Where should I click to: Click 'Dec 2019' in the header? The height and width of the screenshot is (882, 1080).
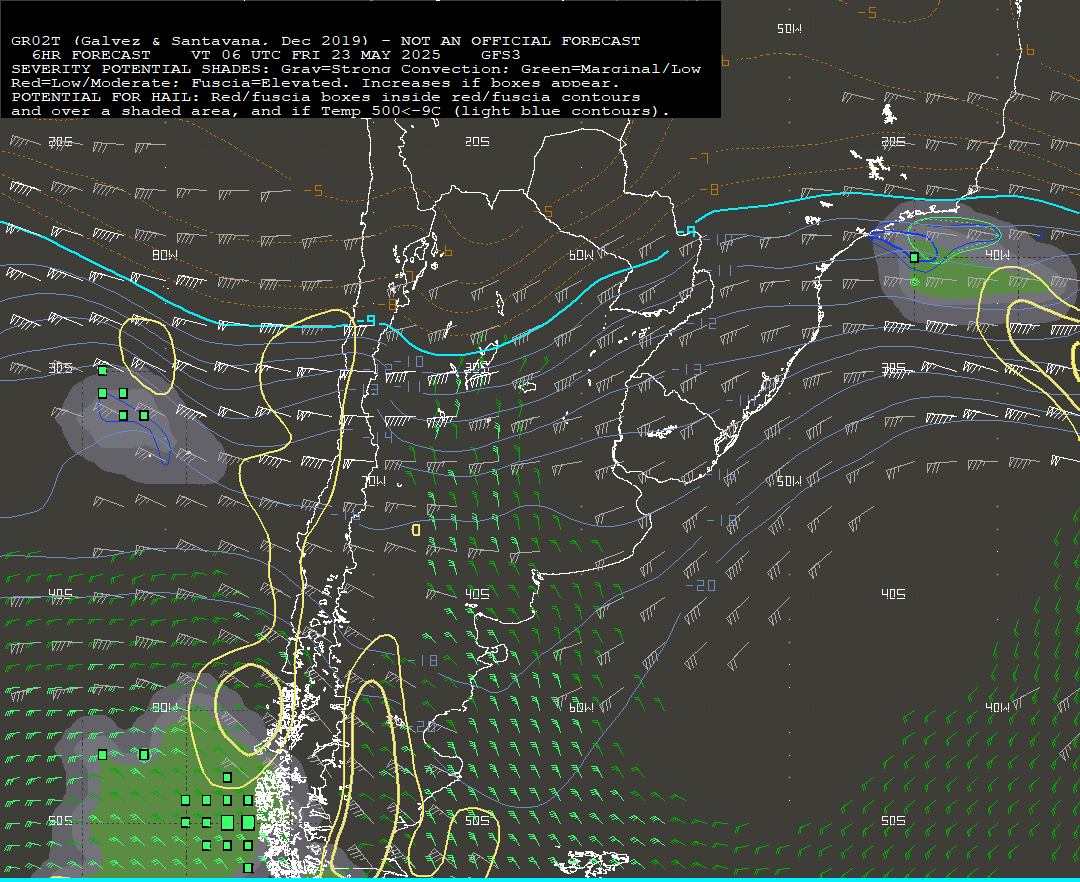324,41
